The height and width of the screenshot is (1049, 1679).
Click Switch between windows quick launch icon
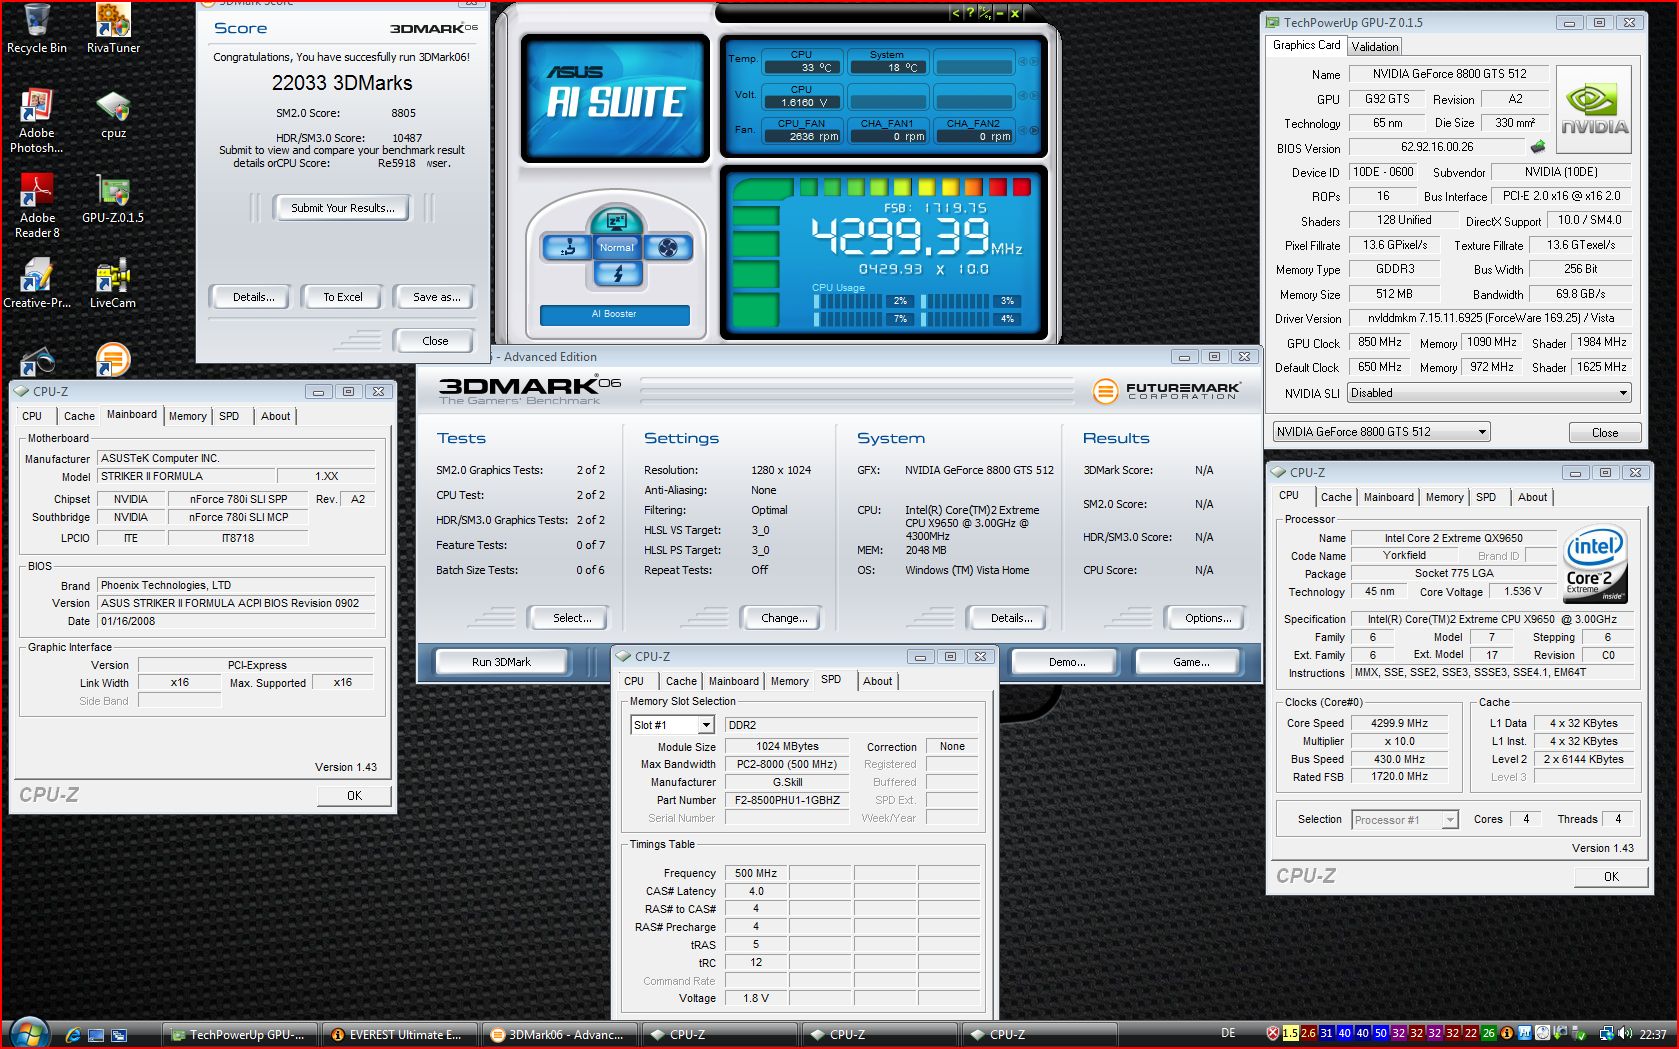pyautogui.click(x=119, y=1035)
